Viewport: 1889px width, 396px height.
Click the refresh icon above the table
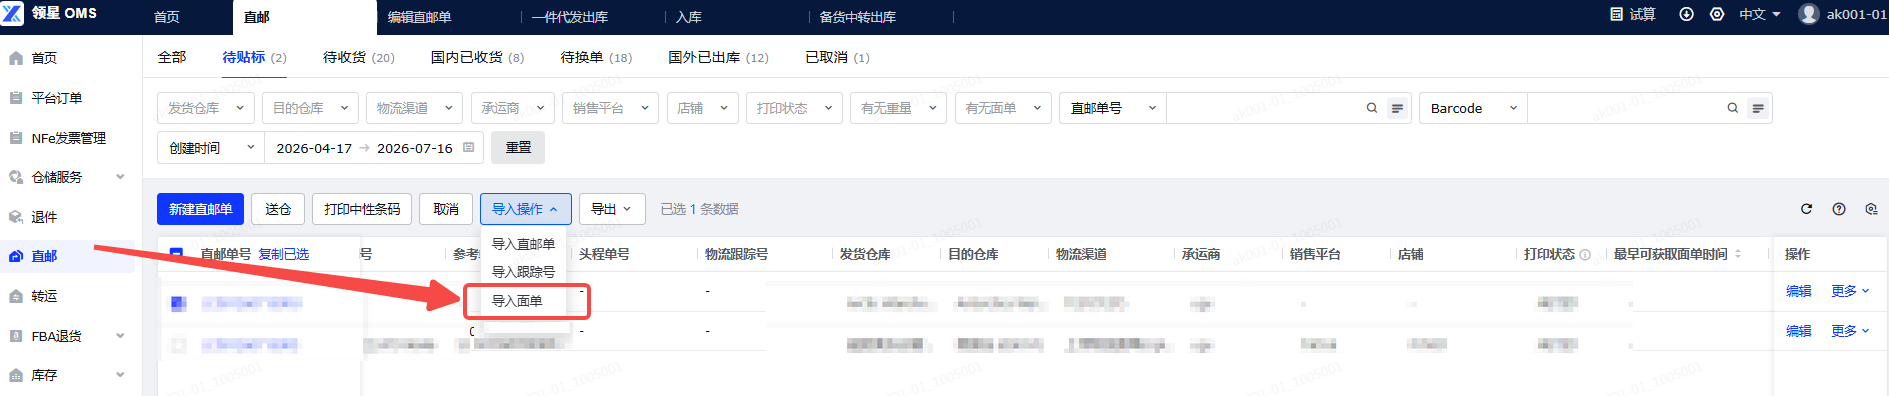click(1806, 209)
